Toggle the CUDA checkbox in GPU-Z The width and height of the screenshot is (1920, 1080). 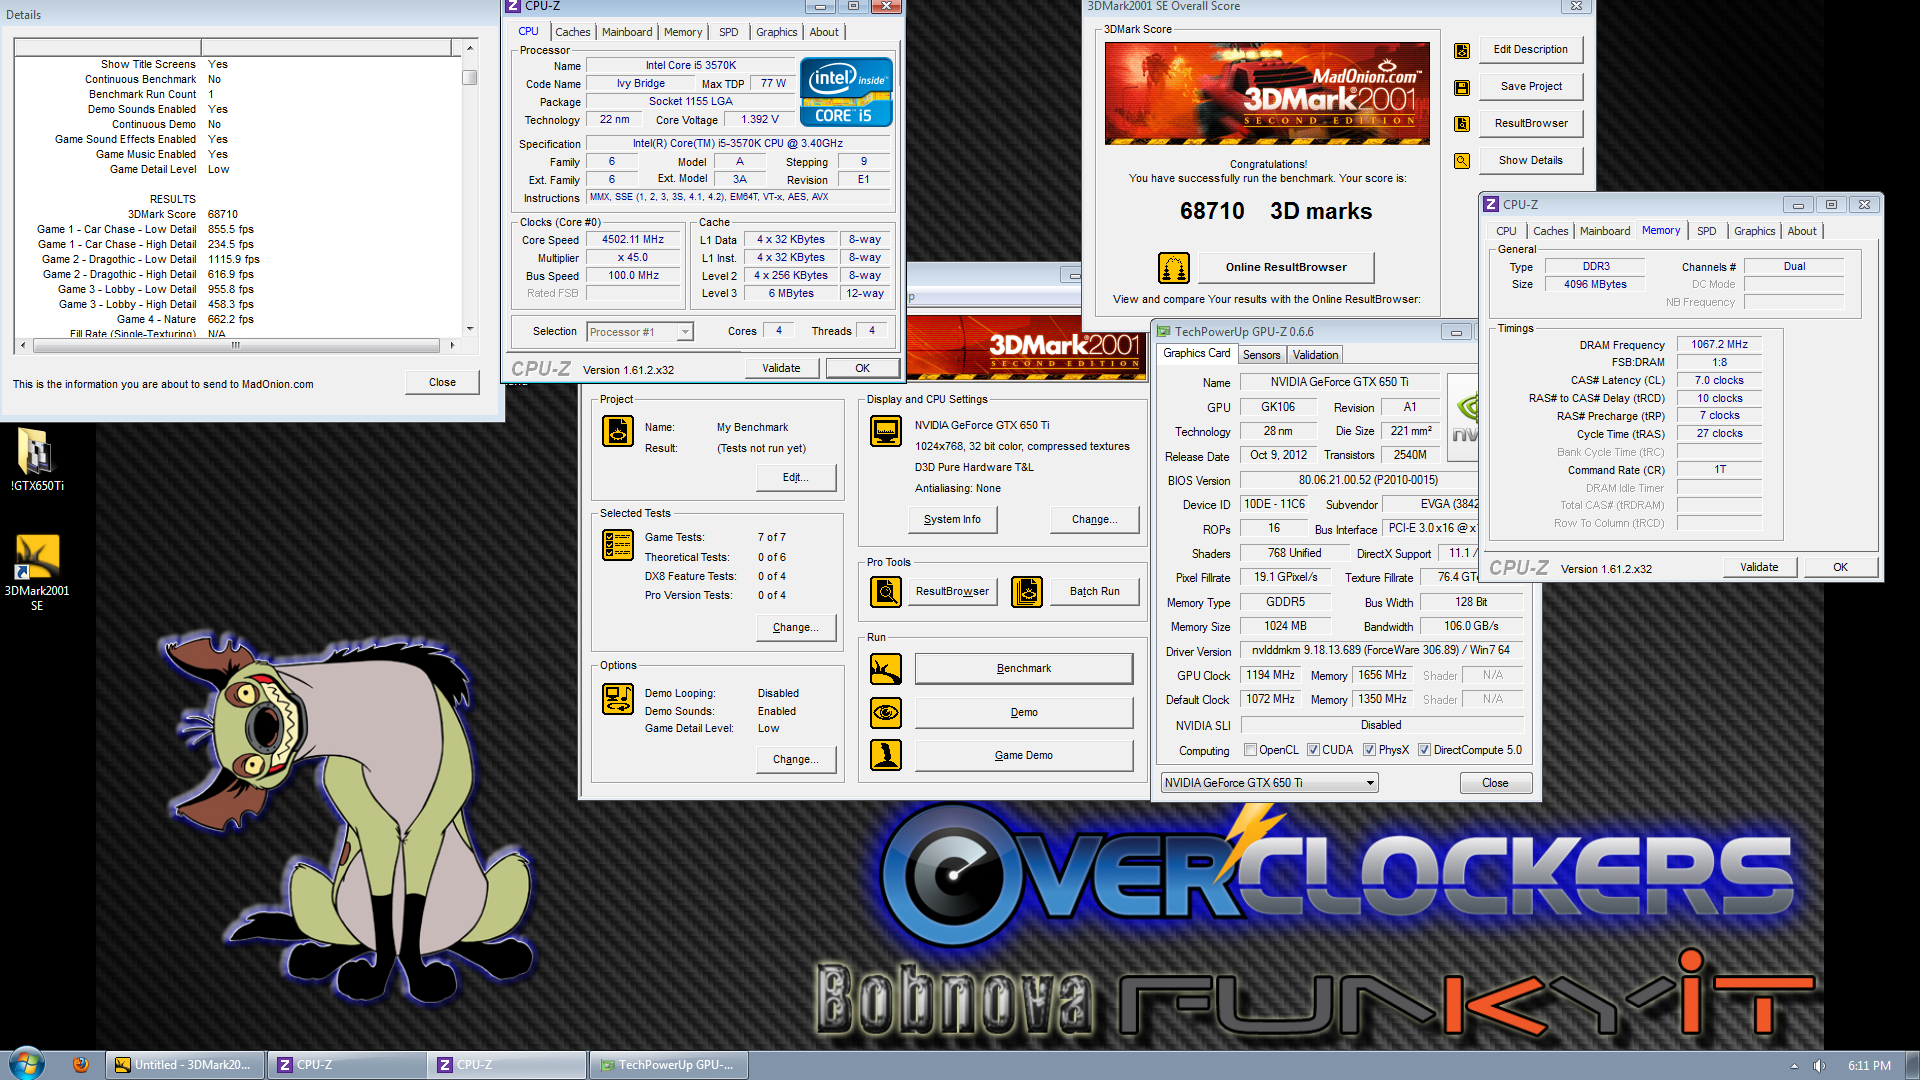pos(1313,750)
